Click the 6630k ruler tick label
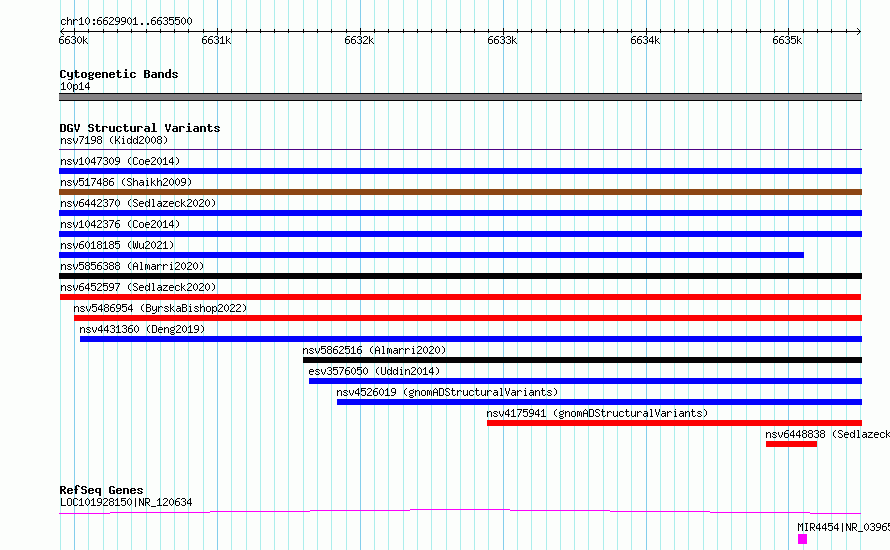Image resolution: width=890 pixels, height=550 pixels. click(73, 40)
